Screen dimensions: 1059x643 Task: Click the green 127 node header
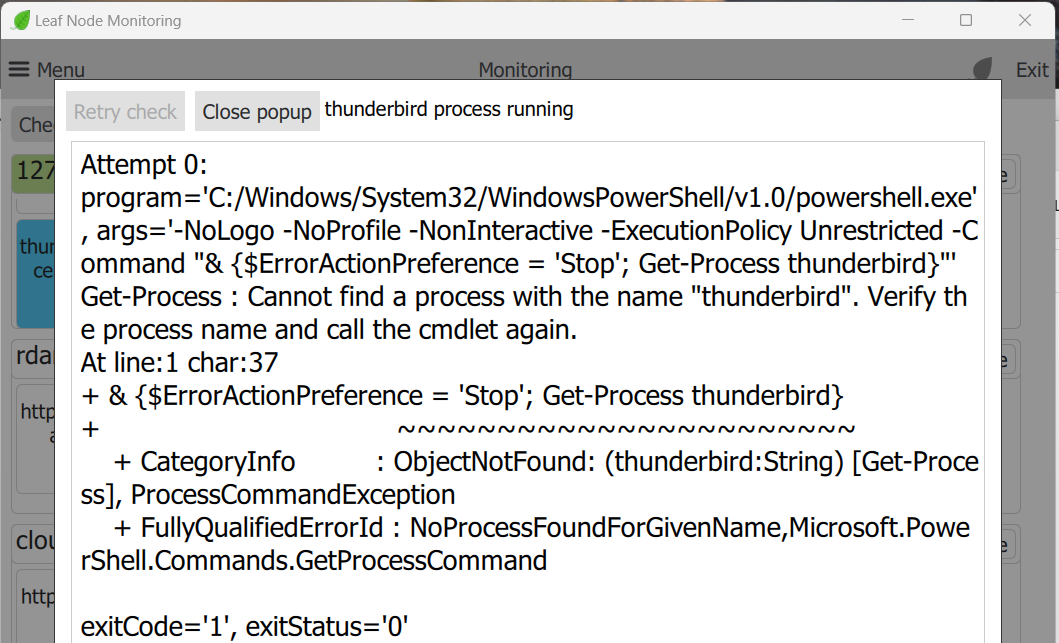[34, 171]
